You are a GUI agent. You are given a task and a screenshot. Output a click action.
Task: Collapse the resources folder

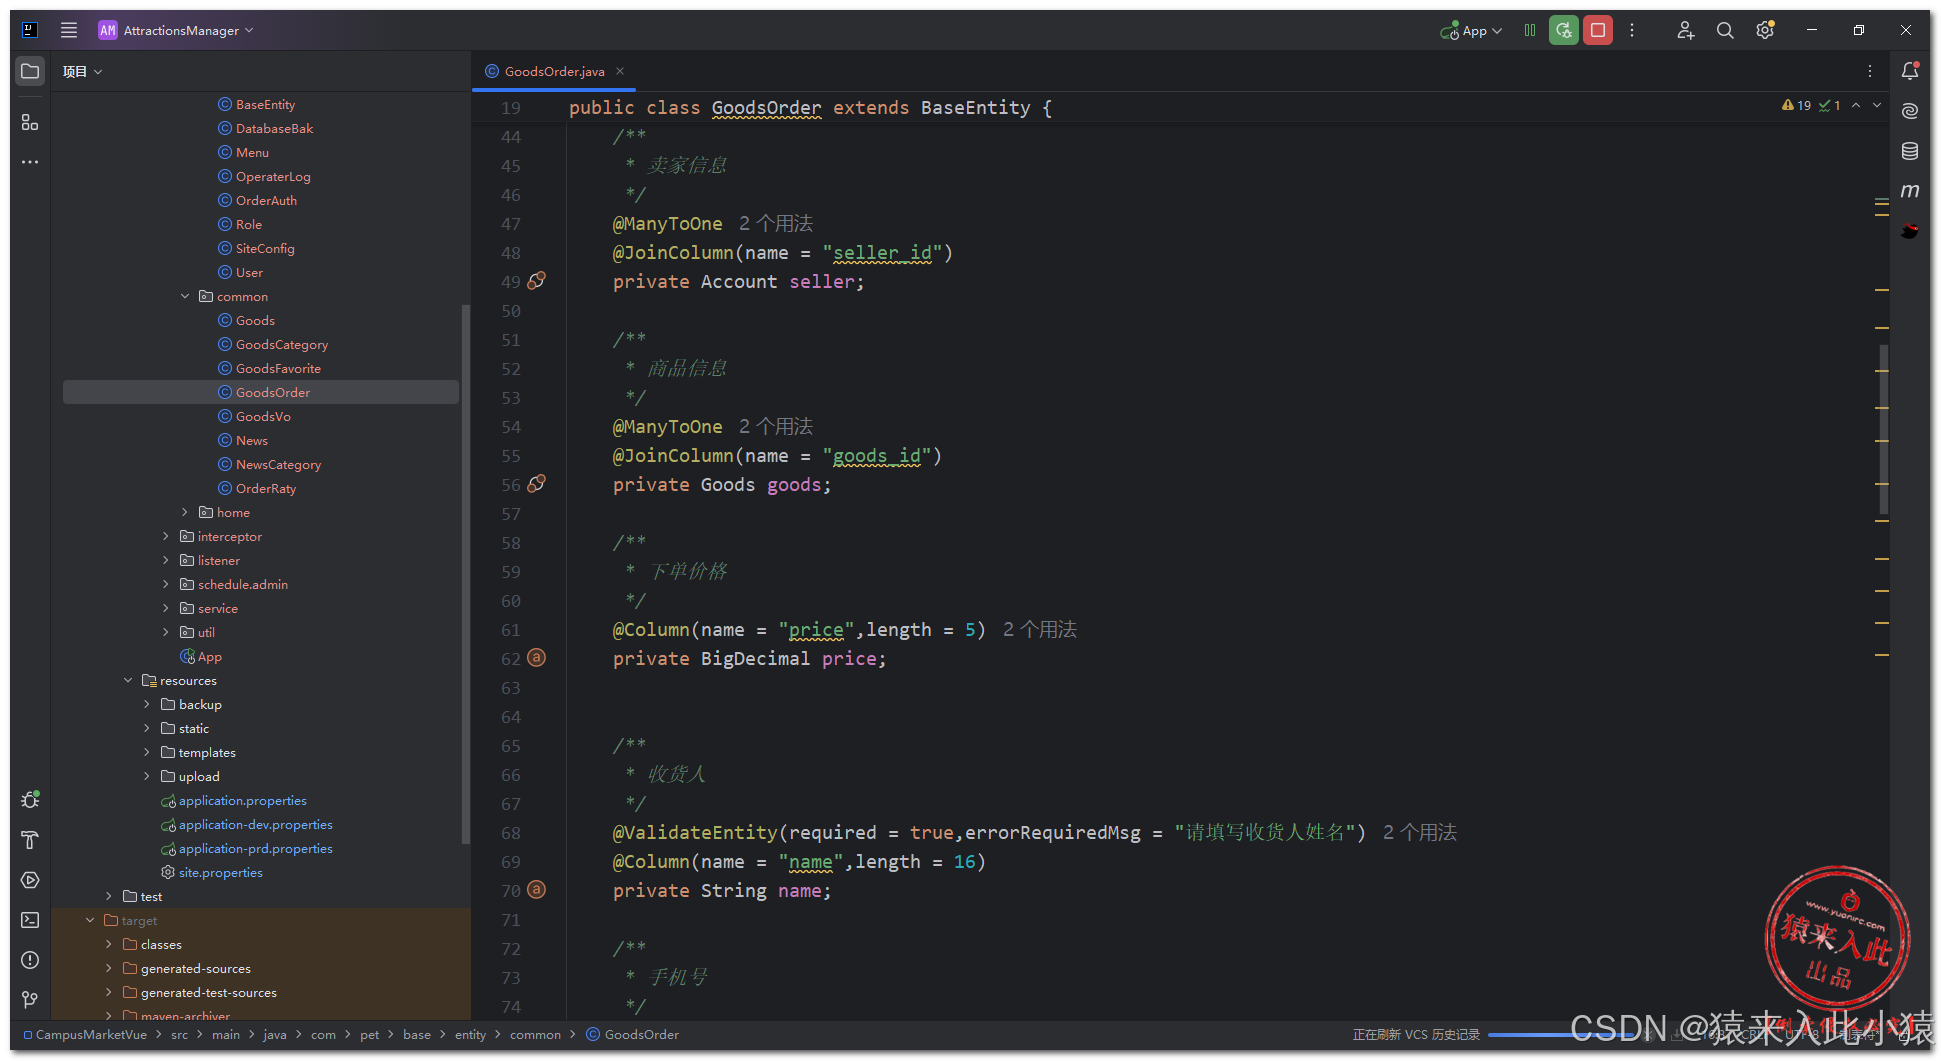pos(128,680)
